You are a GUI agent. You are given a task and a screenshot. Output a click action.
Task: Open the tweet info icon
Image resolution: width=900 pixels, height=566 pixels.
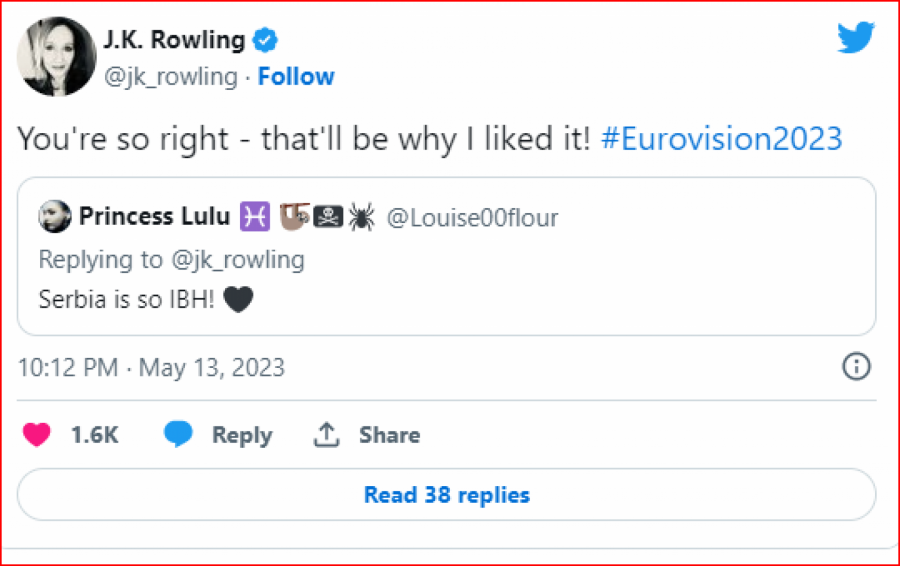point(856,367)
